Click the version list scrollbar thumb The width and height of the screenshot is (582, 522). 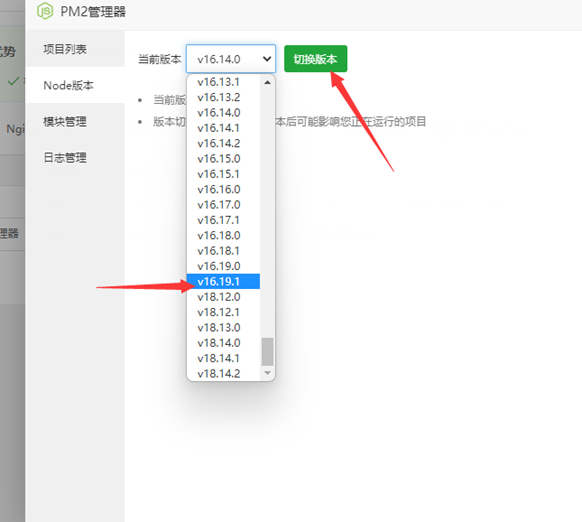click(267, 352)
